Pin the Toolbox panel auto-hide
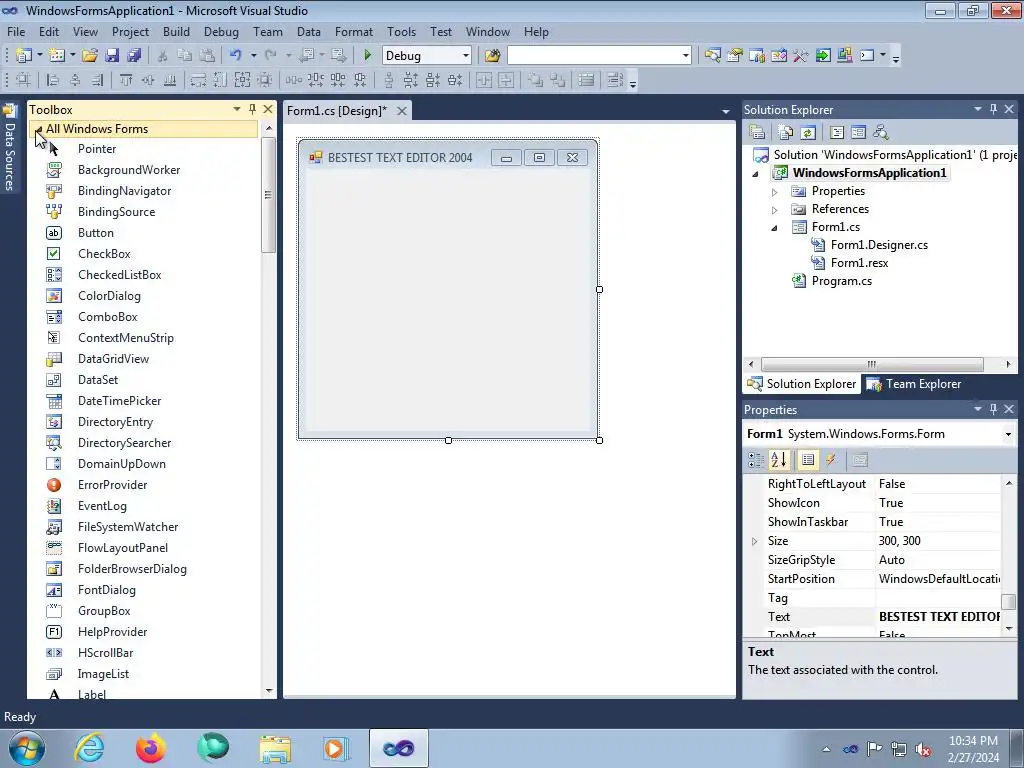This screenshot has width=1024, height=768. pos(253,109)
